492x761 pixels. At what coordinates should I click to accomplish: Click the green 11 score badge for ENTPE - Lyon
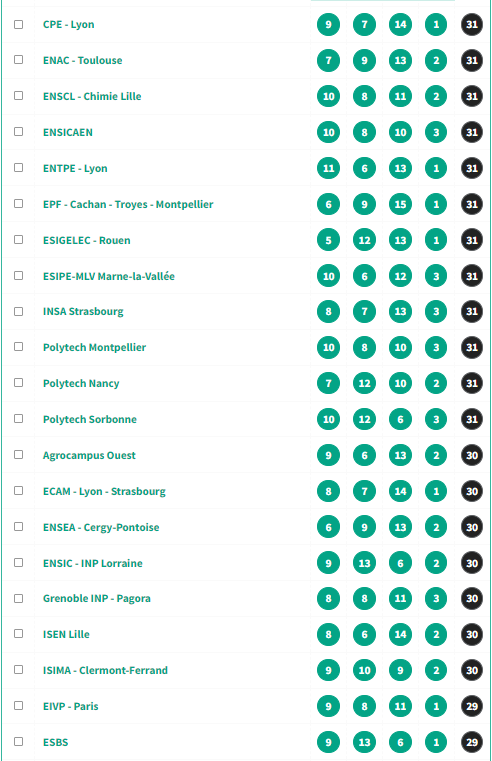click(x=328, y=168)
